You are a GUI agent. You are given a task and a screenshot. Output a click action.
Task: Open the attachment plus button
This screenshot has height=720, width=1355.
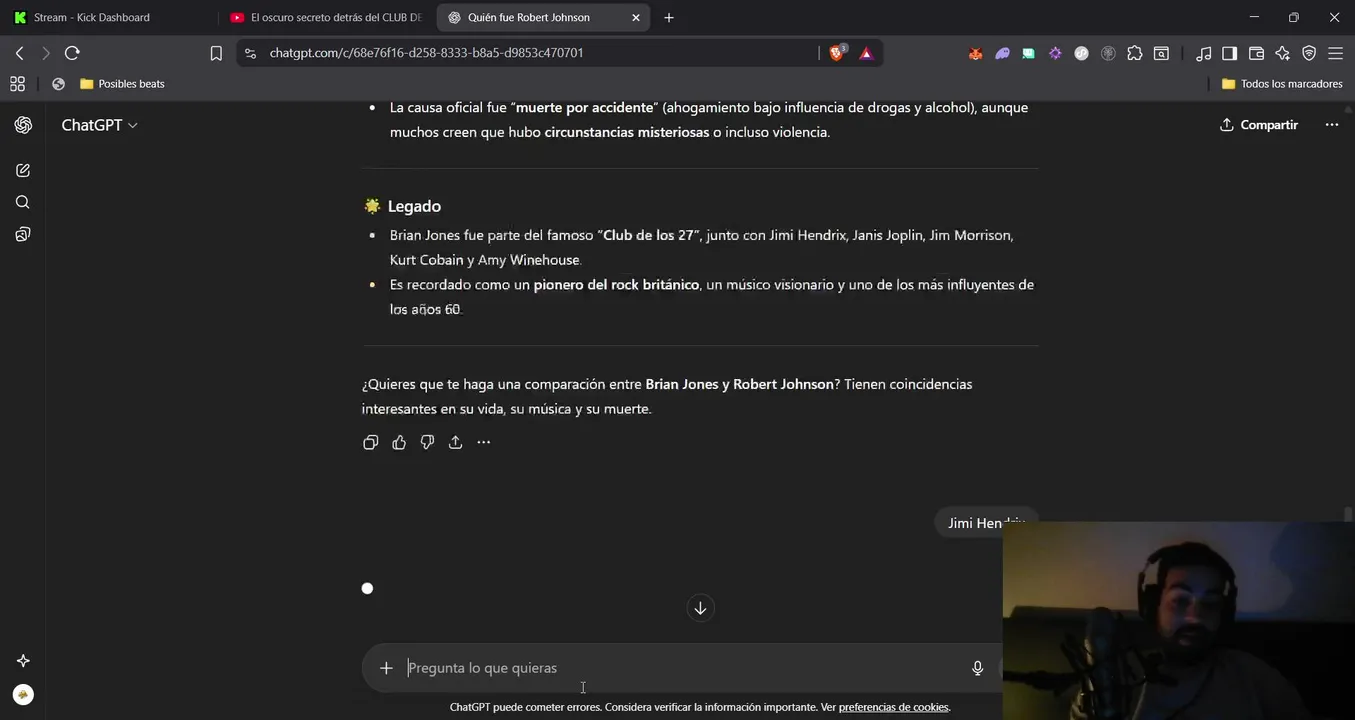(386, 668)
